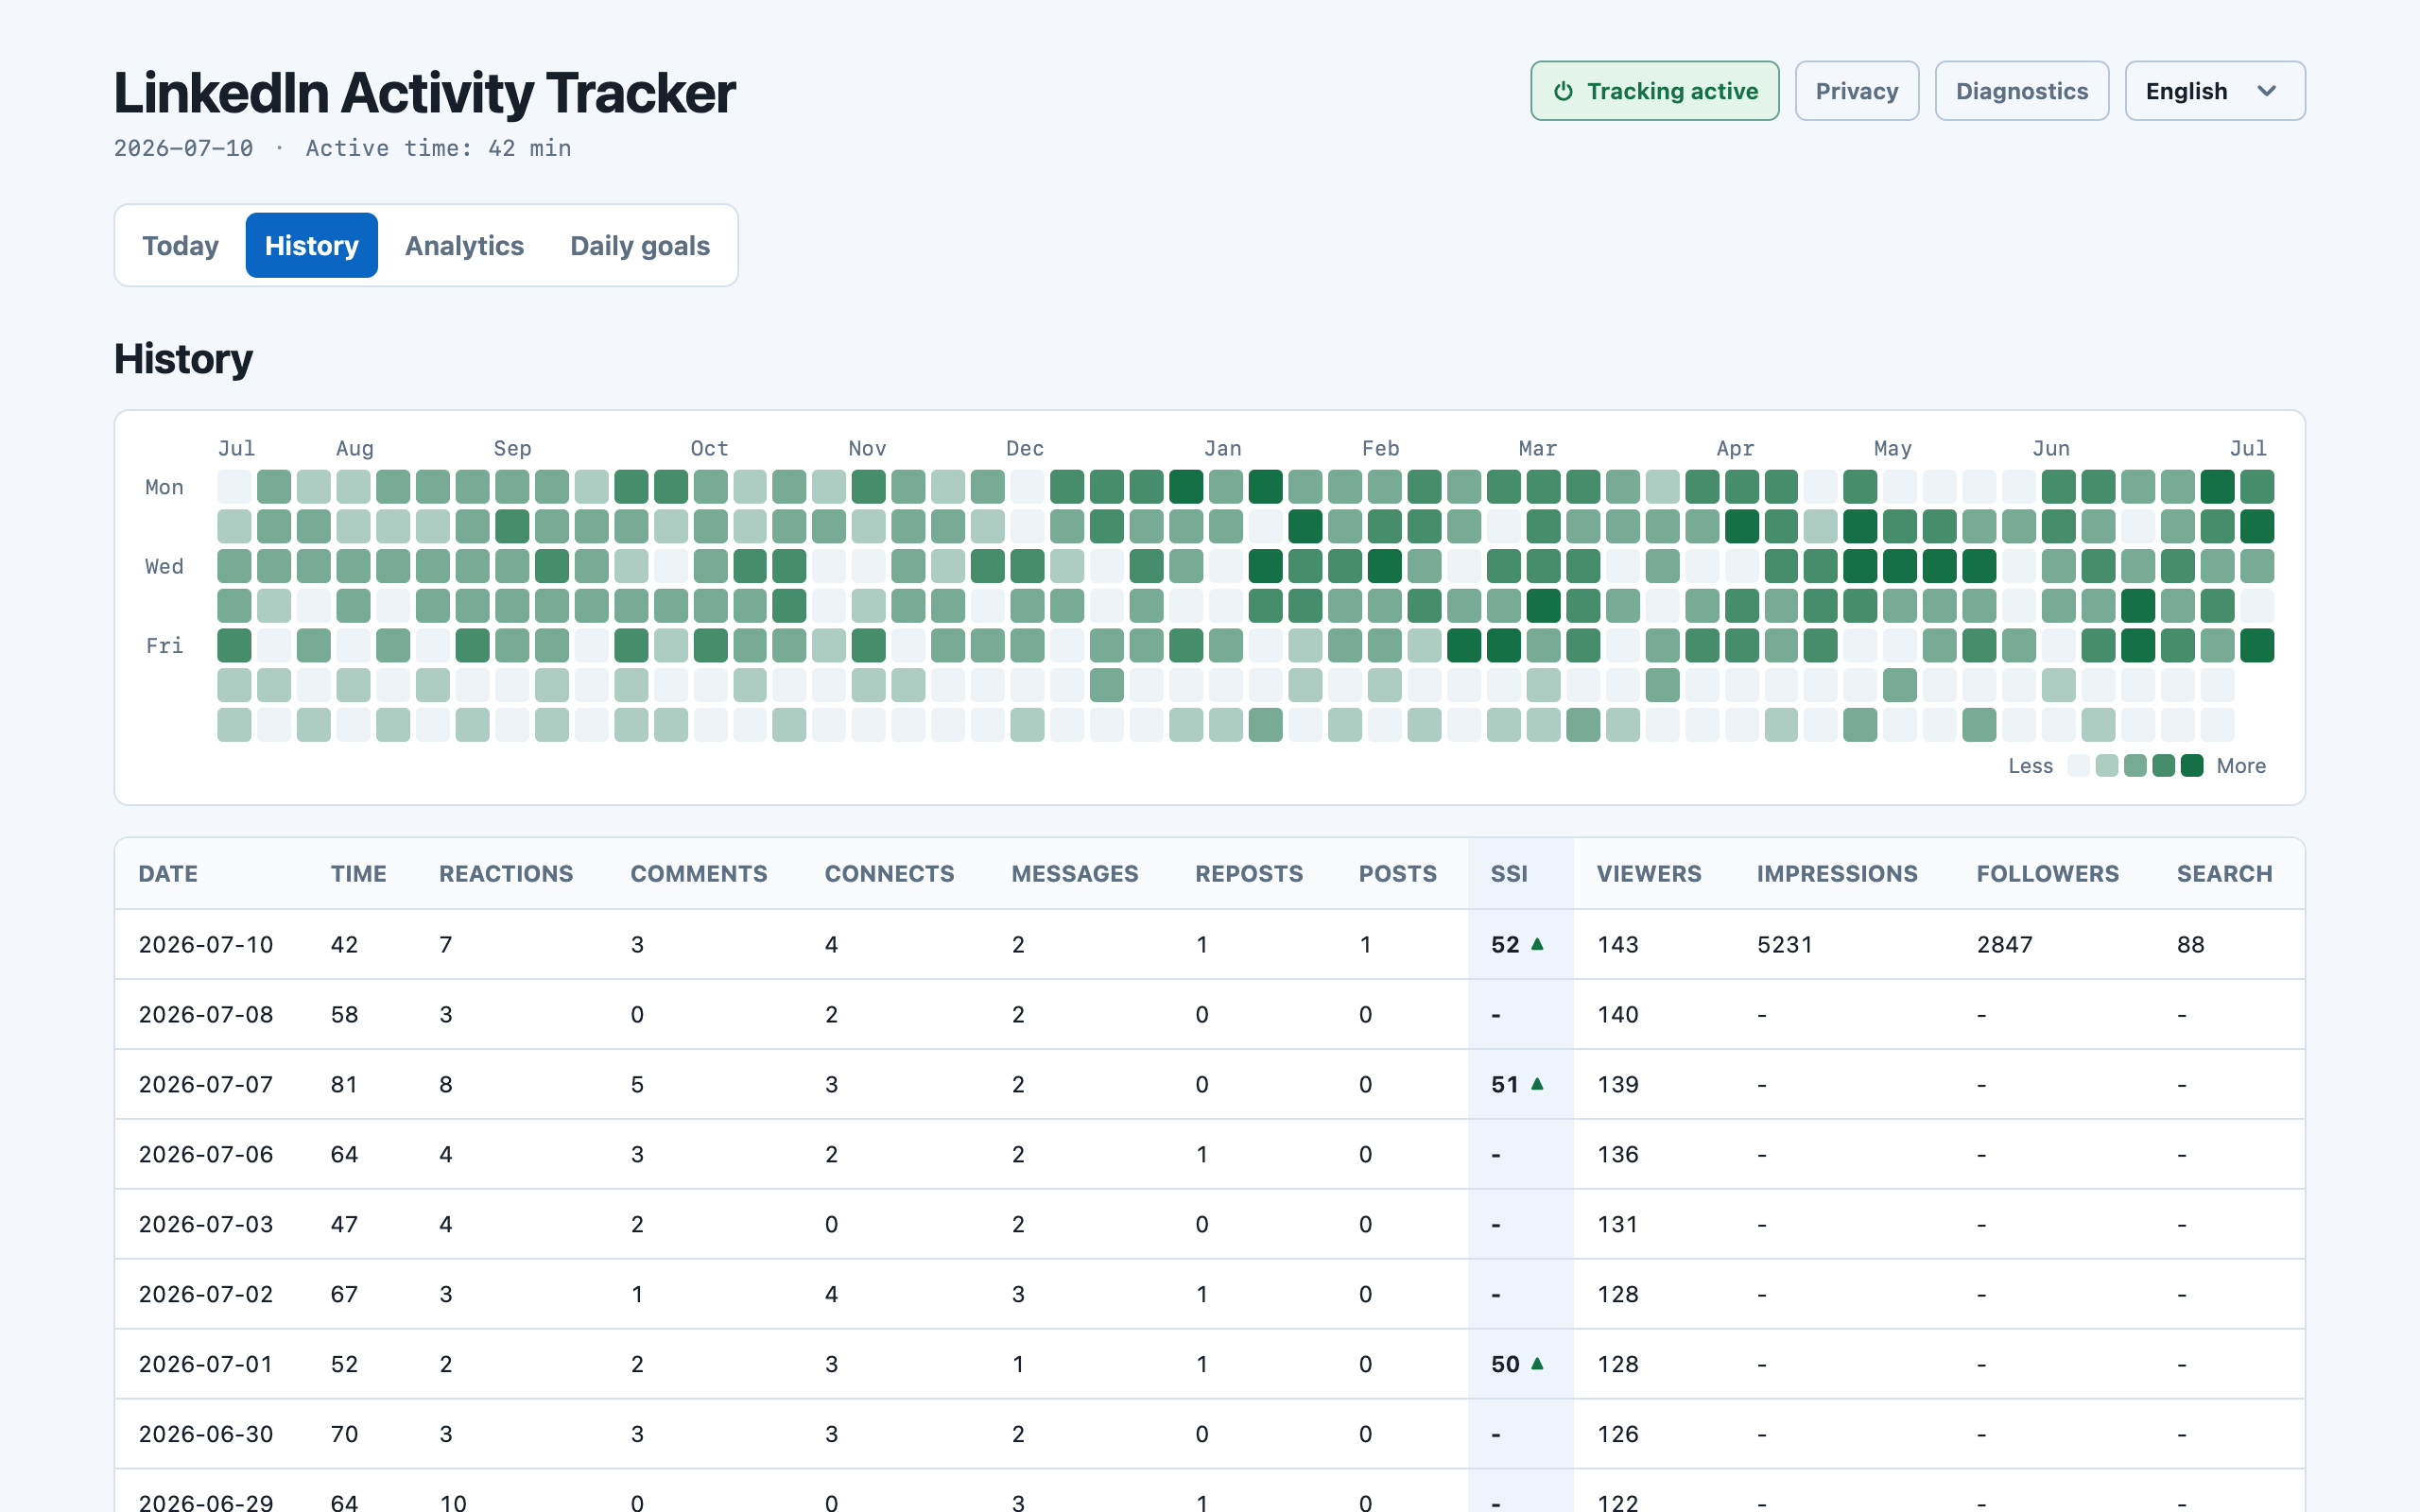This screenshot has width=2420, height=1512.
Task: Click viewers value 136
Action: [1617, 1154]
